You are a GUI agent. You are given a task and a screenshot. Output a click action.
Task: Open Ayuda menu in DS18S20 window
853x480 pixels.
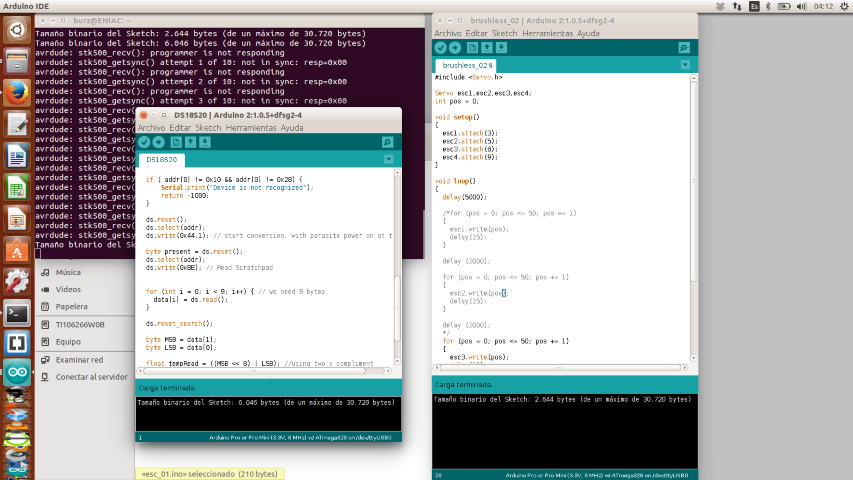click(292, 128)
